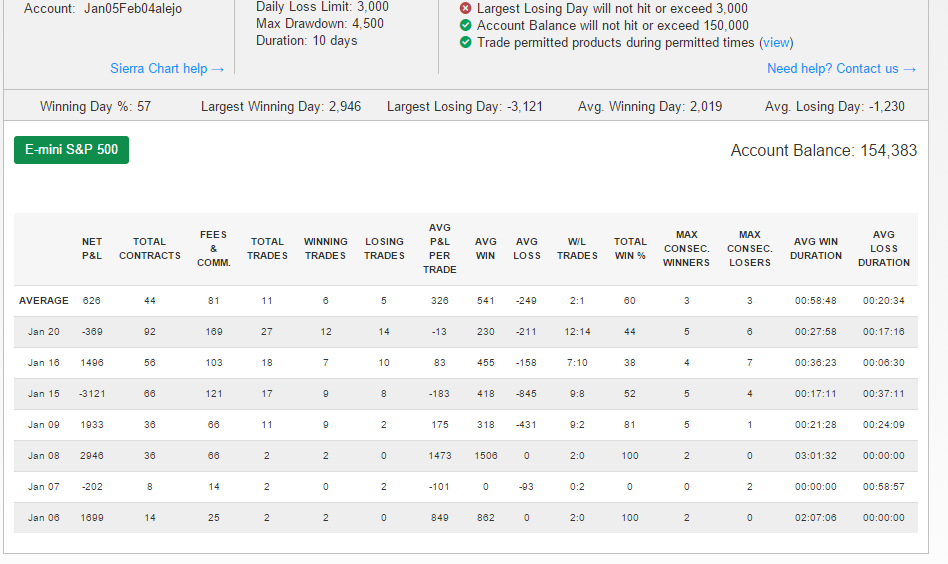
Task: Select the Jan 15 row date
Action: pos(44,394)
